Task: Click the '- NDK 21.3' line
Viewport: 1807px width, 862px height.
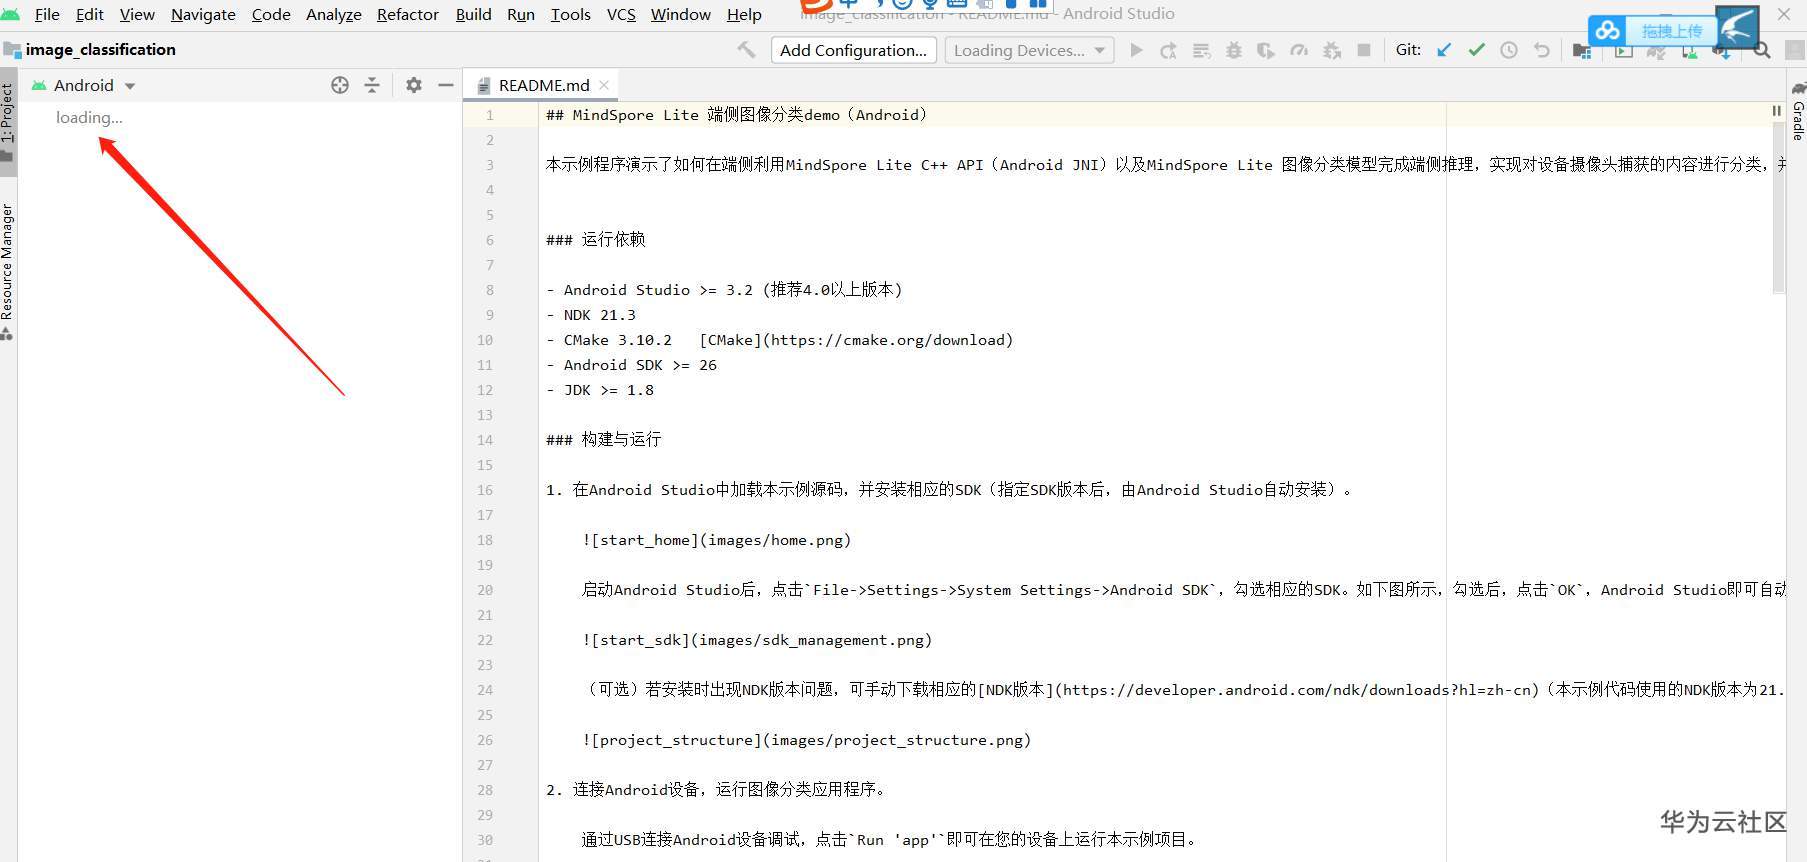Action: (591, 315)
